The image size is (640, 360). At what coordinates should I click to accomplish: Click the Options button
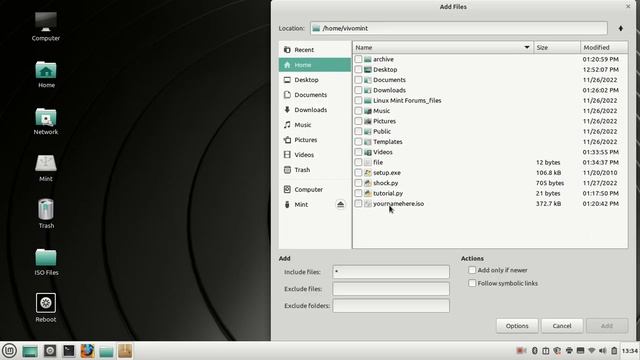pyautogui.click(x=517, y=326)
